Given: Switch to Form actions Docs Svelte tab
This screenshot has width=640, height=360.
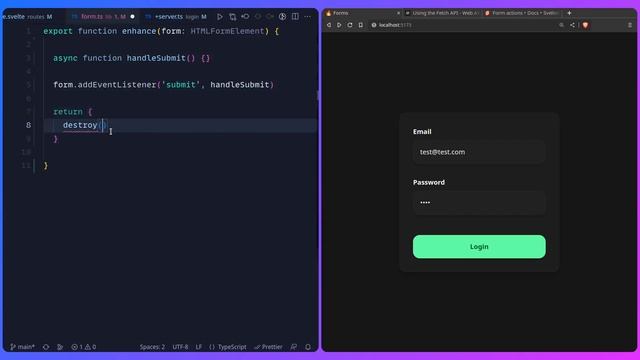Looking at the screenshot, I should [x=522, y=13].
